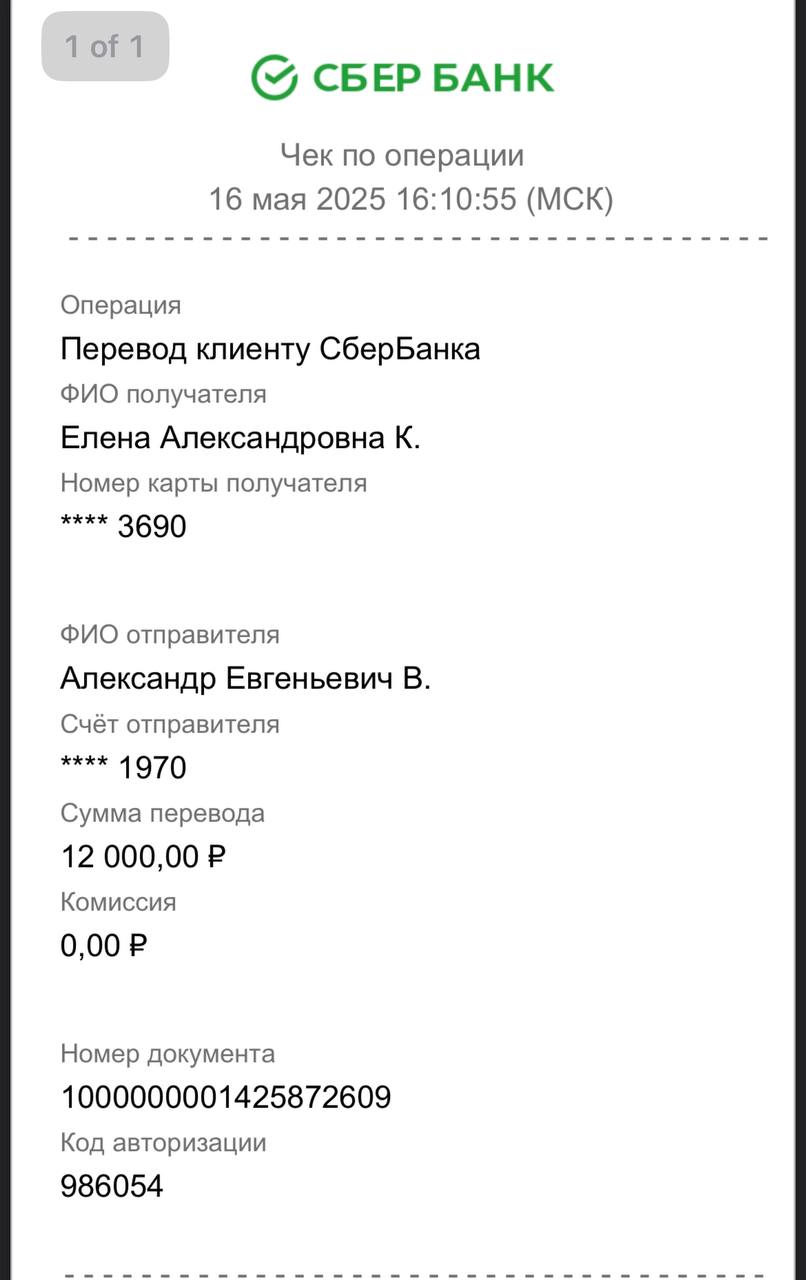Select sender account number ending 1970

(x=124, y=768)
